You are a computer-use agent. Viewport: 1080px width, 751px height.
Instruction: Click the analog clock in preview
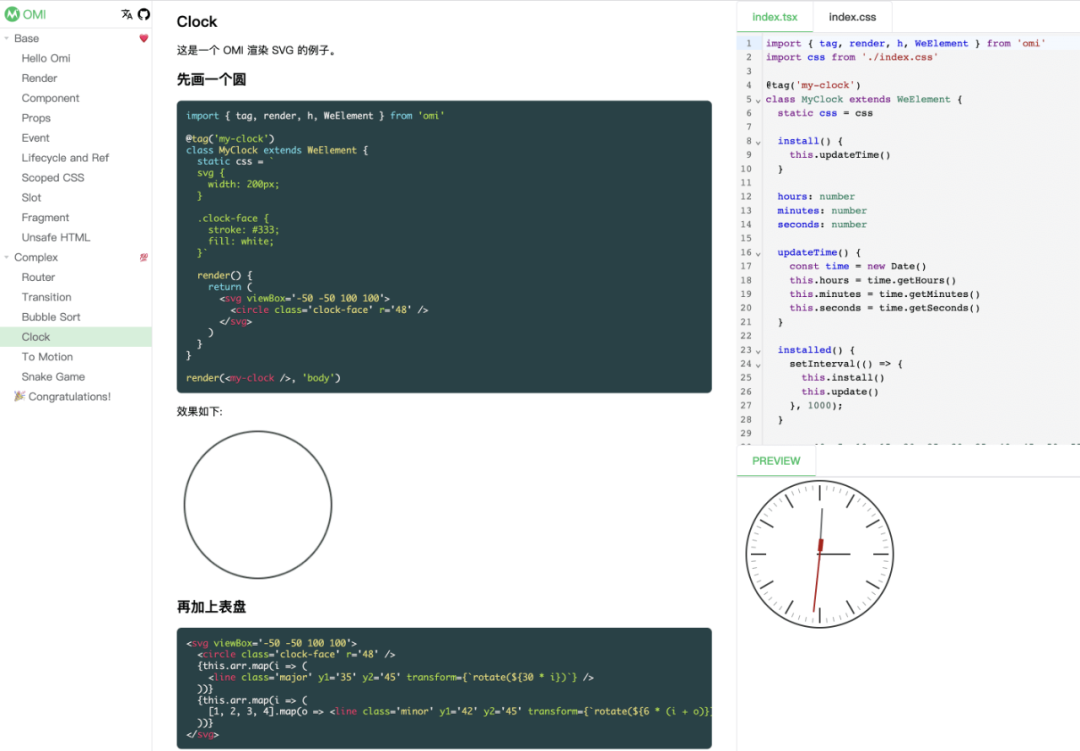(x=820, y=554)
